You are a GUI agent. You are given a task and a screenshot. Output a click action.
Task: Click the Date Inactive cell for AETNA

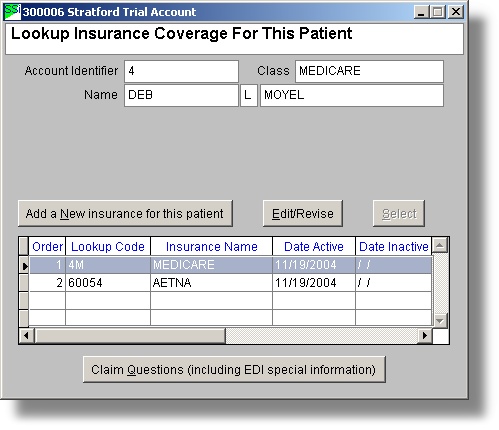[394, 283]
